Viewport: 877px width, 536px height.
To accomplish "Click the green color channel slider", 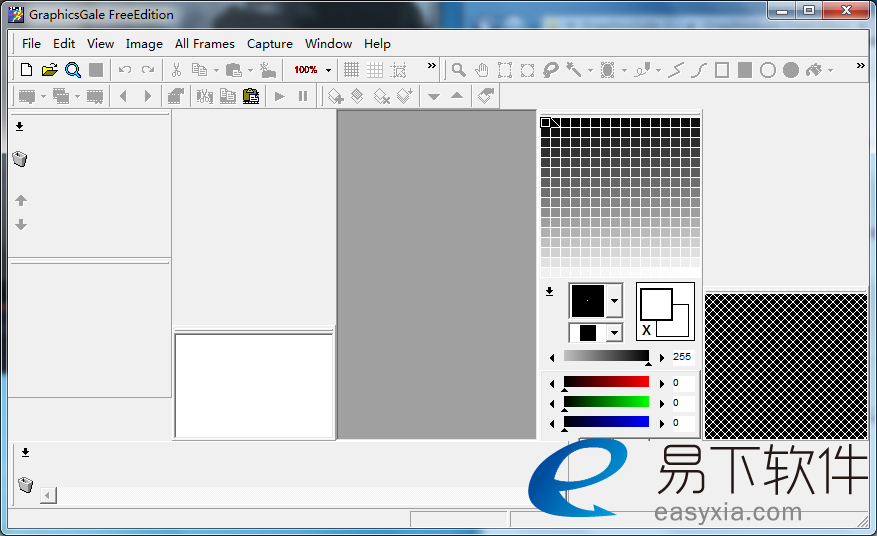I will click(606, 402).
